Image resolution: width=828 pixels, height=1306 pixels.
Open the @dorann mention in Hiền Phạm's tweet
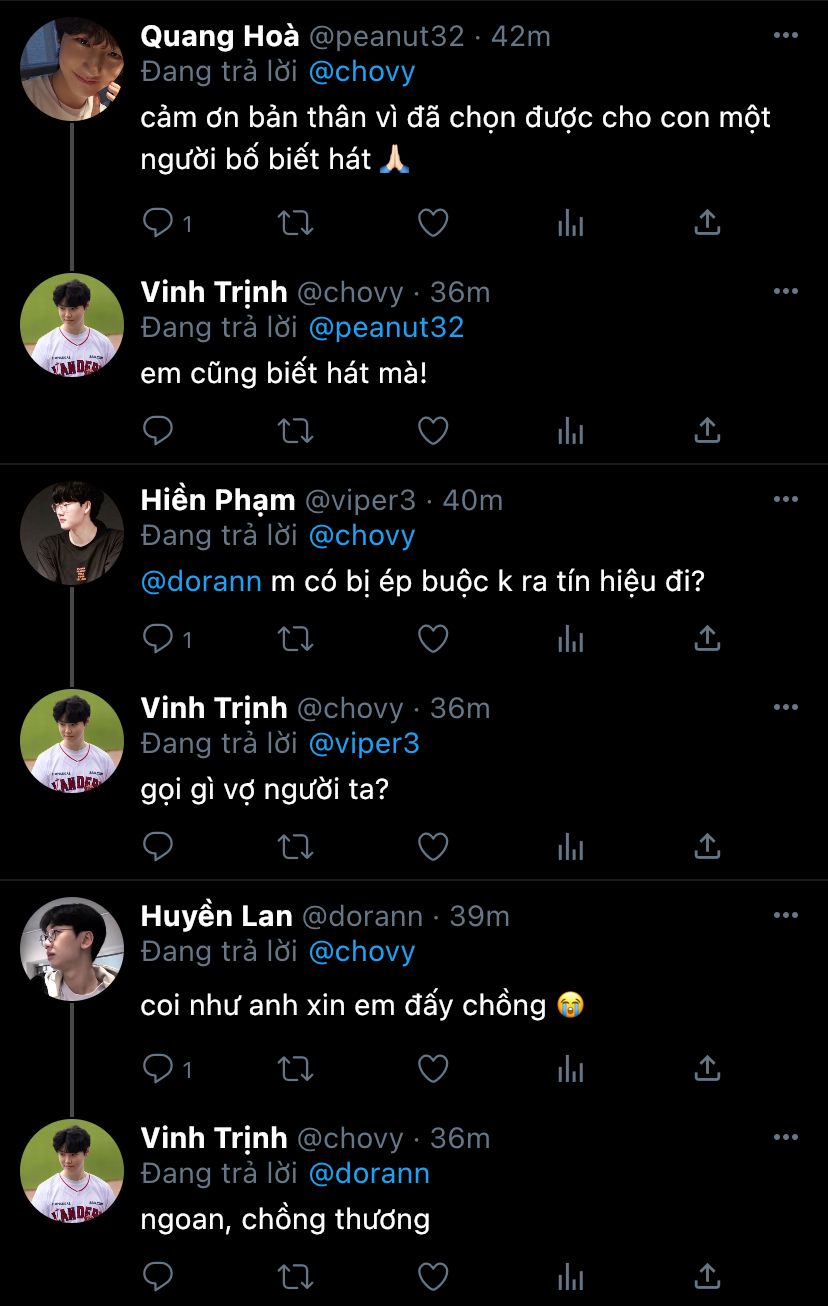coord(201,581)
